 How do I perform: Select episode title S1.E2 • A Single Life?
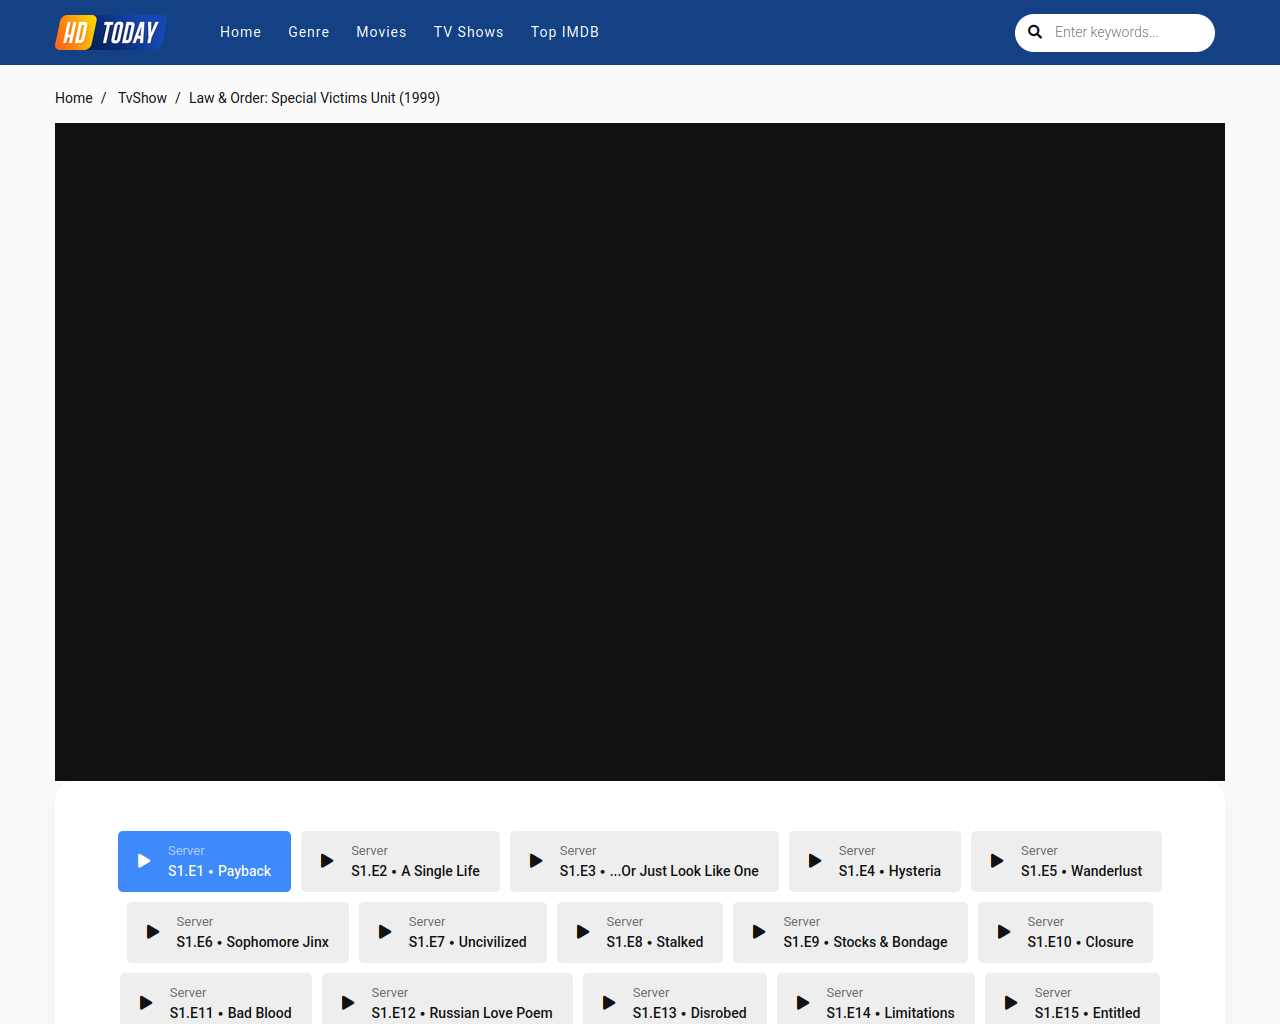point(415,871)
